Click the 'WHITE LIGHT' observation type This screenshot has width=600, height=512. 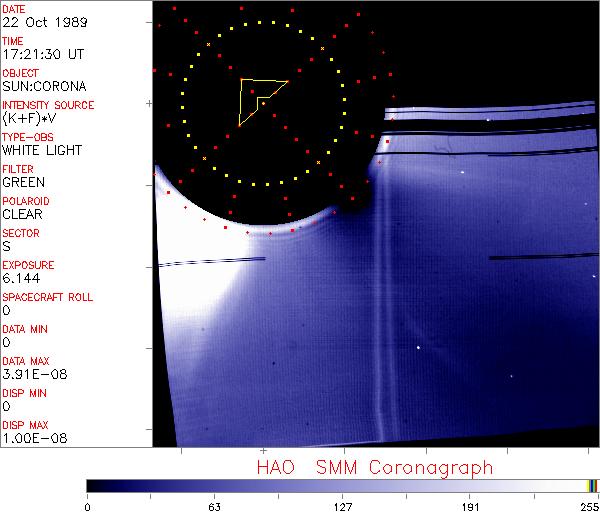(42, 151)
